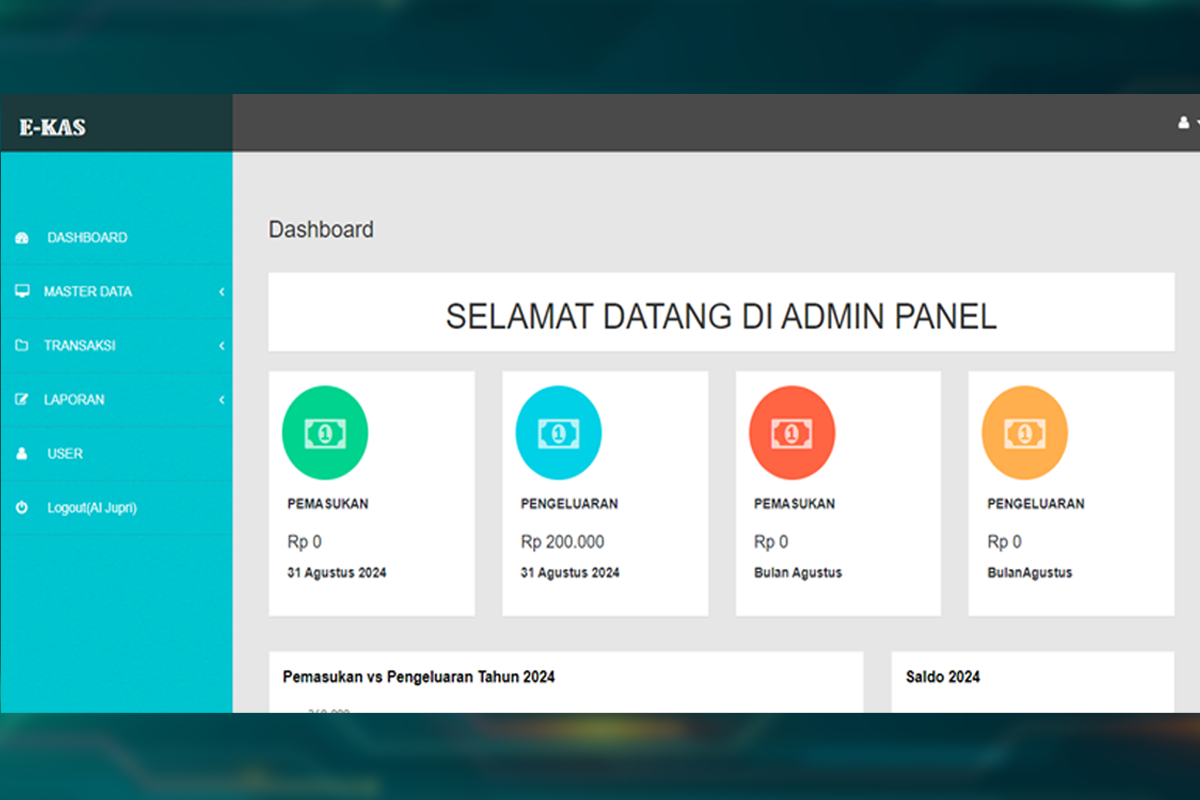Open the Dashboard menu item

[87, 238]
